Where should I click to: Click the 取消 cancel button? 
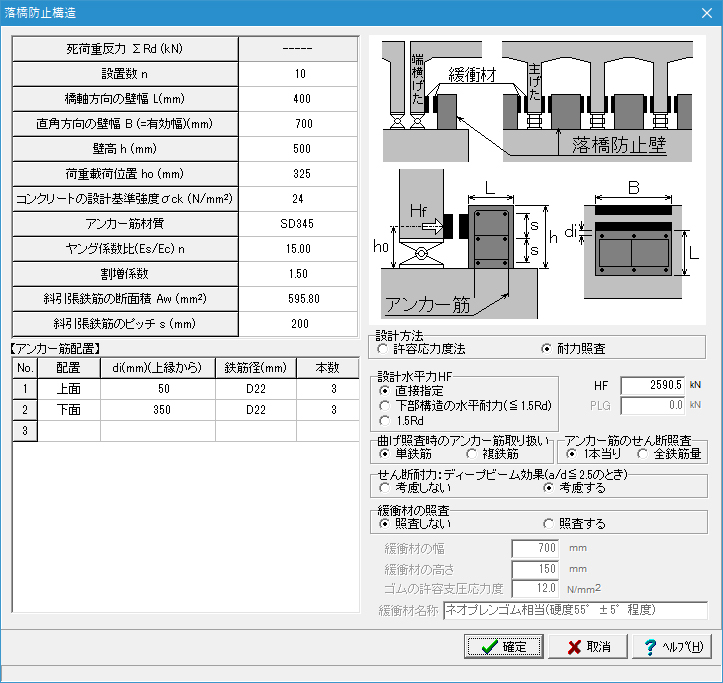[589, 647]
